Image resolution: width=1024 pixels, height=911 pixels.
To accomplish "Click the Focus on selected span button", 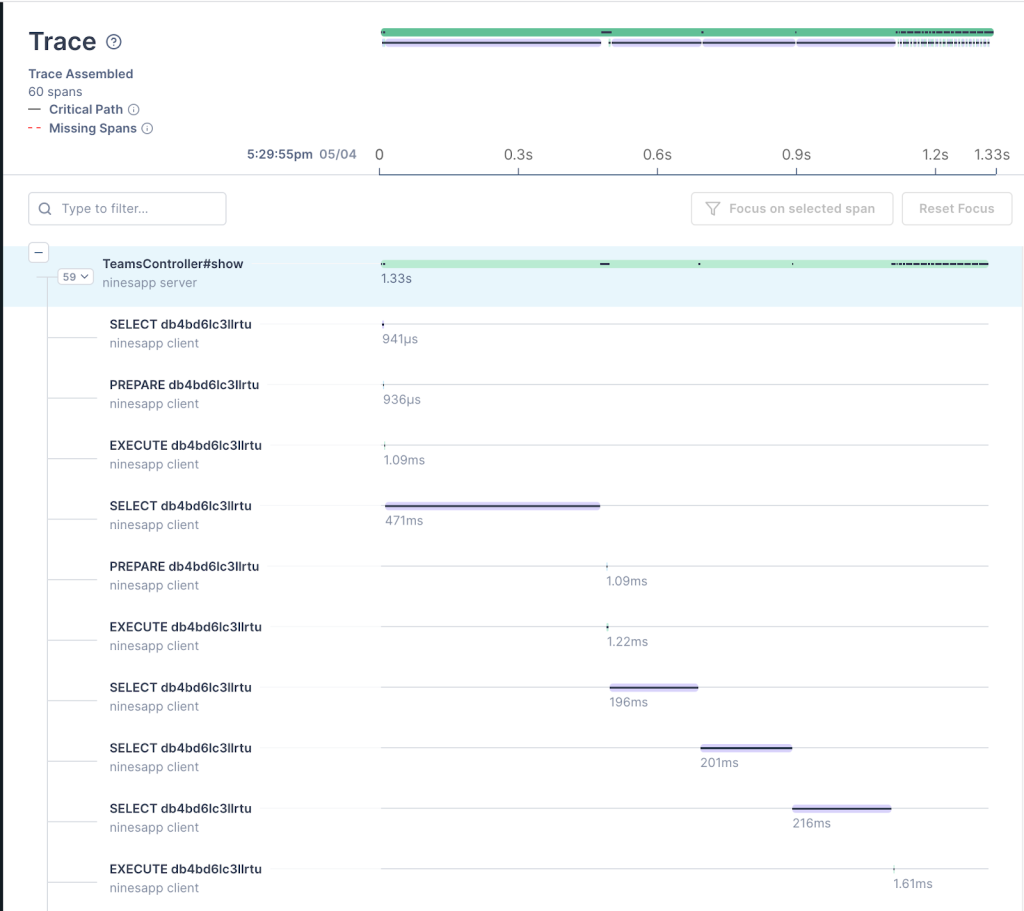I will (x=791, y=208).
